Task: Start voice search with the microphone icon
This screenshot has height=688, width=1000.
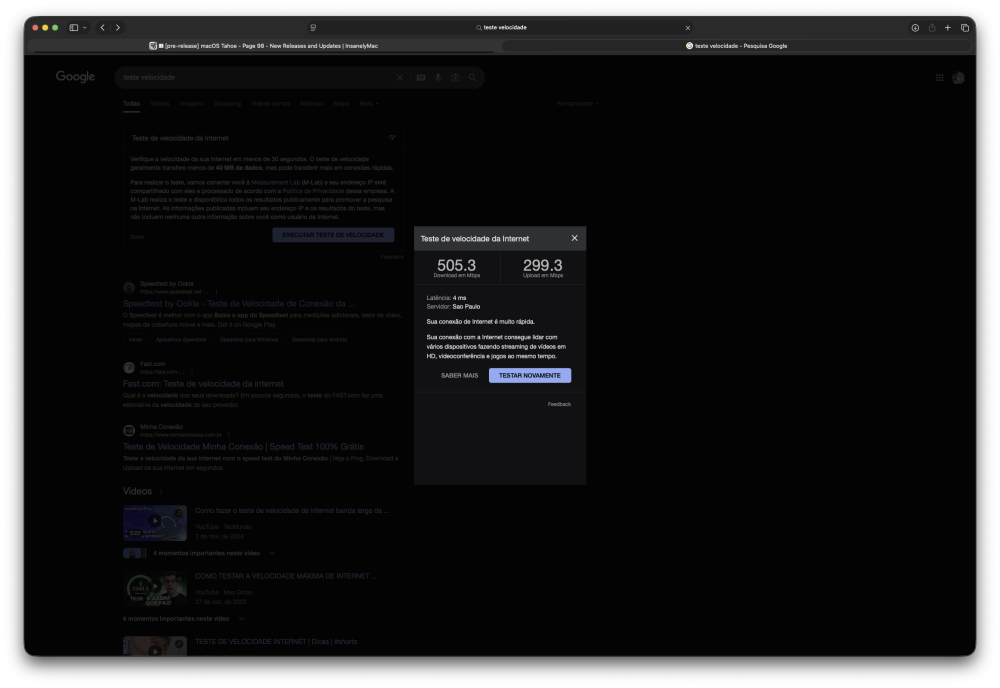Action: (x=438, y=77)
